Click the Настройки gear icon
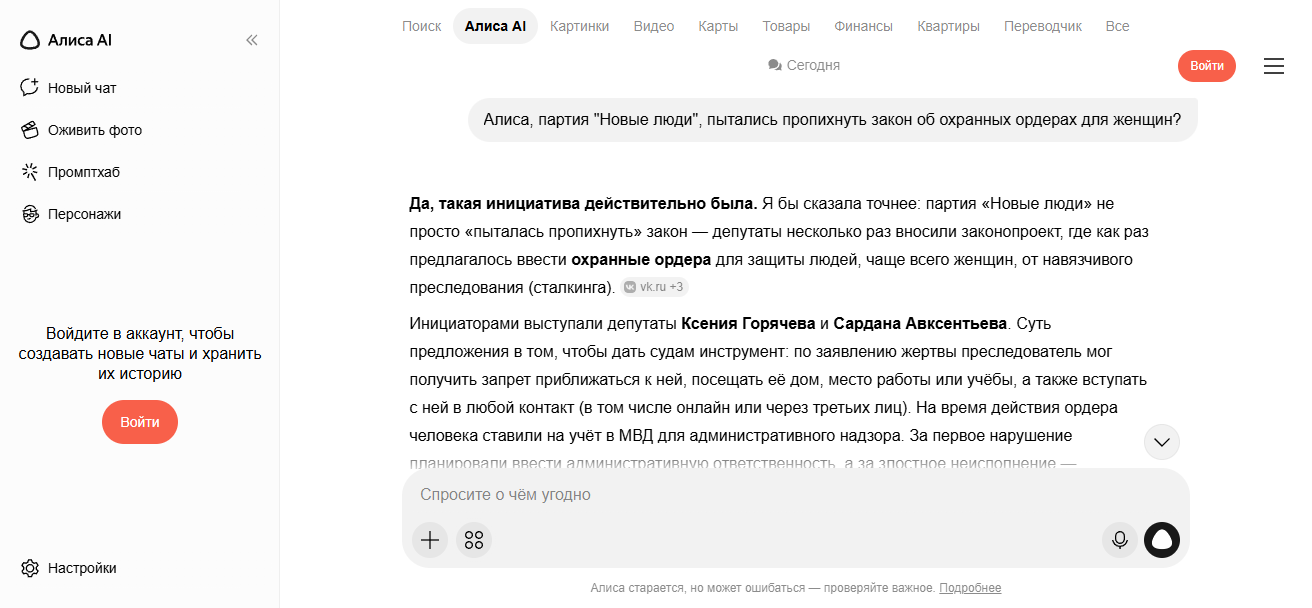This screenshot has height=608, width=1312. (x=30, y=568)
